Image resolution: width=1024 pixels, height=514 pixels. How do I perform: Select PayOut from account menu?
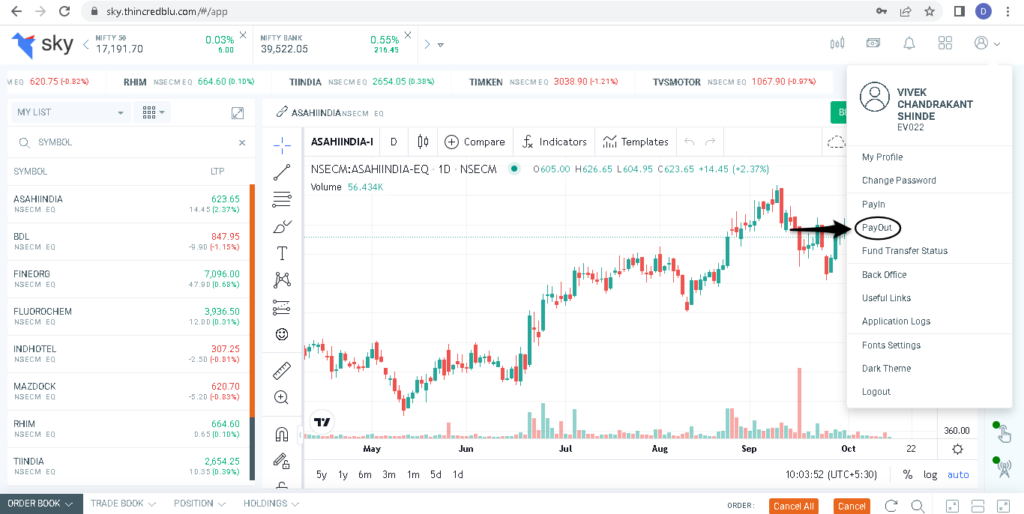876,227
